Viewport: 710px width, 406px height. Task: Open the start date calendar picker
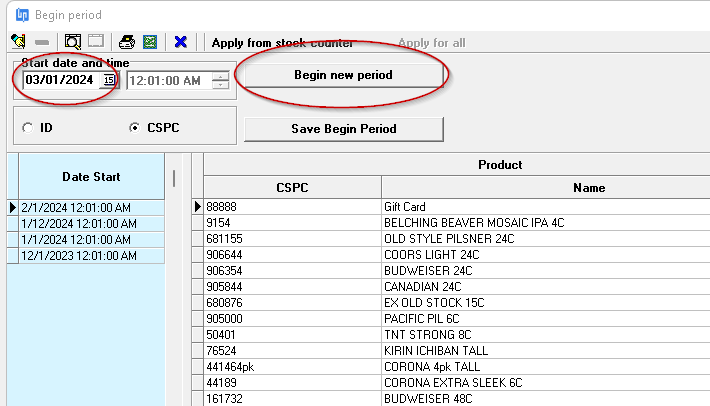[109, 80]
